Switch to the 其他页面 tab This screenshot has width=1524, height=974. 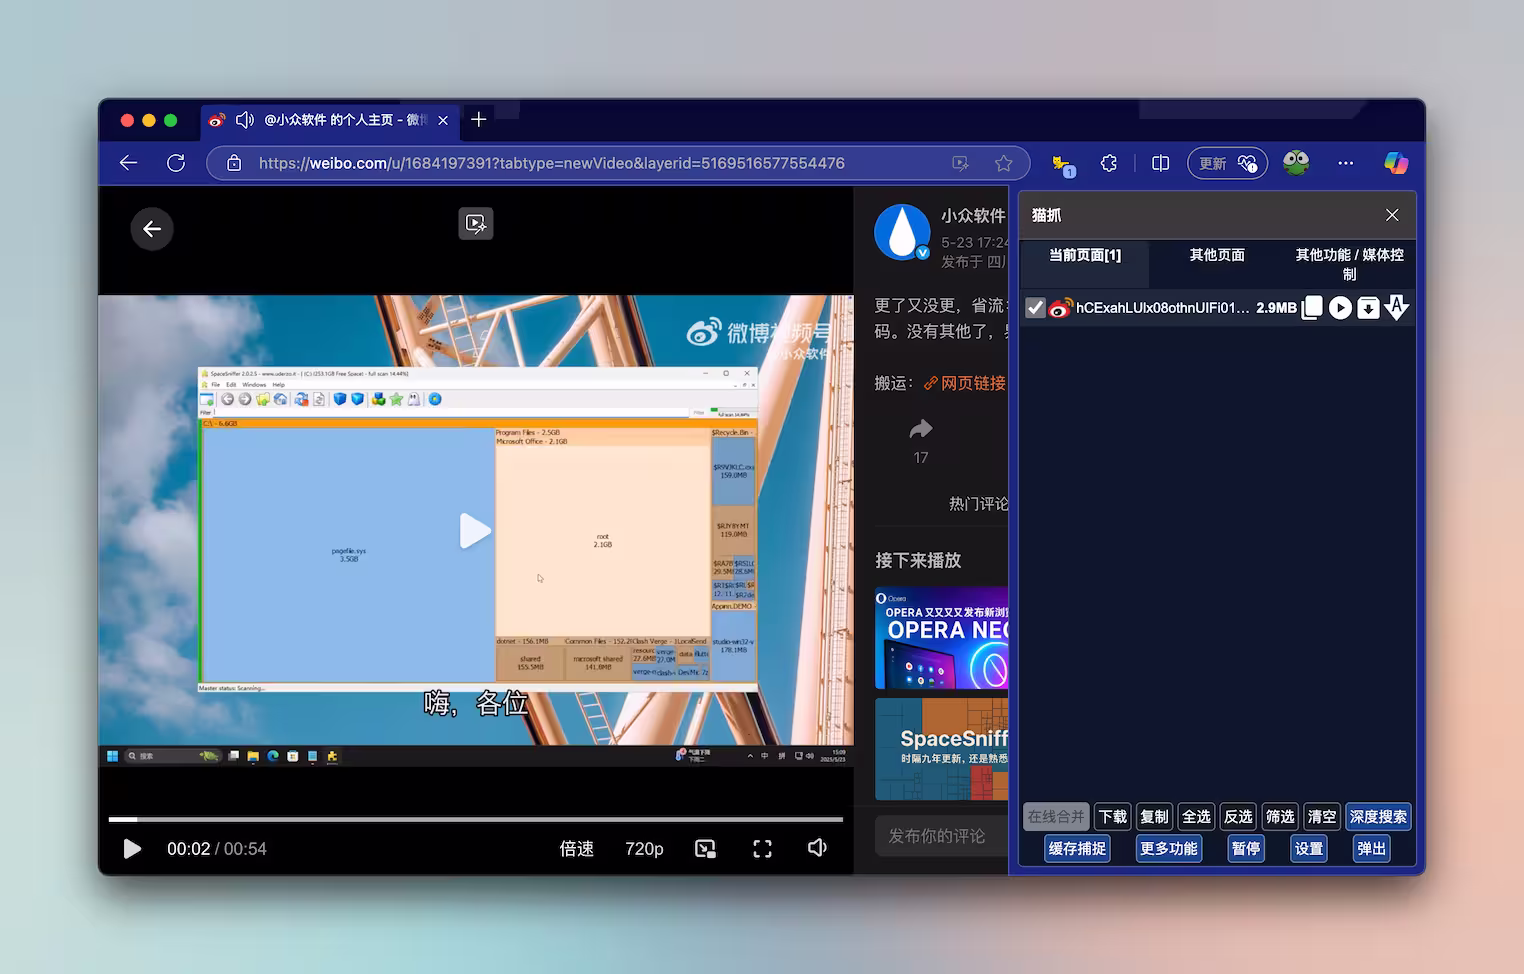1217,255
